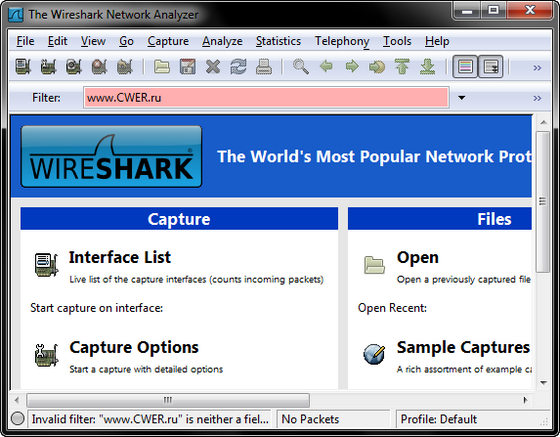Click the print packets toolbar icon
The height and width of the screenshot is (437, 560).
(264, 67)
